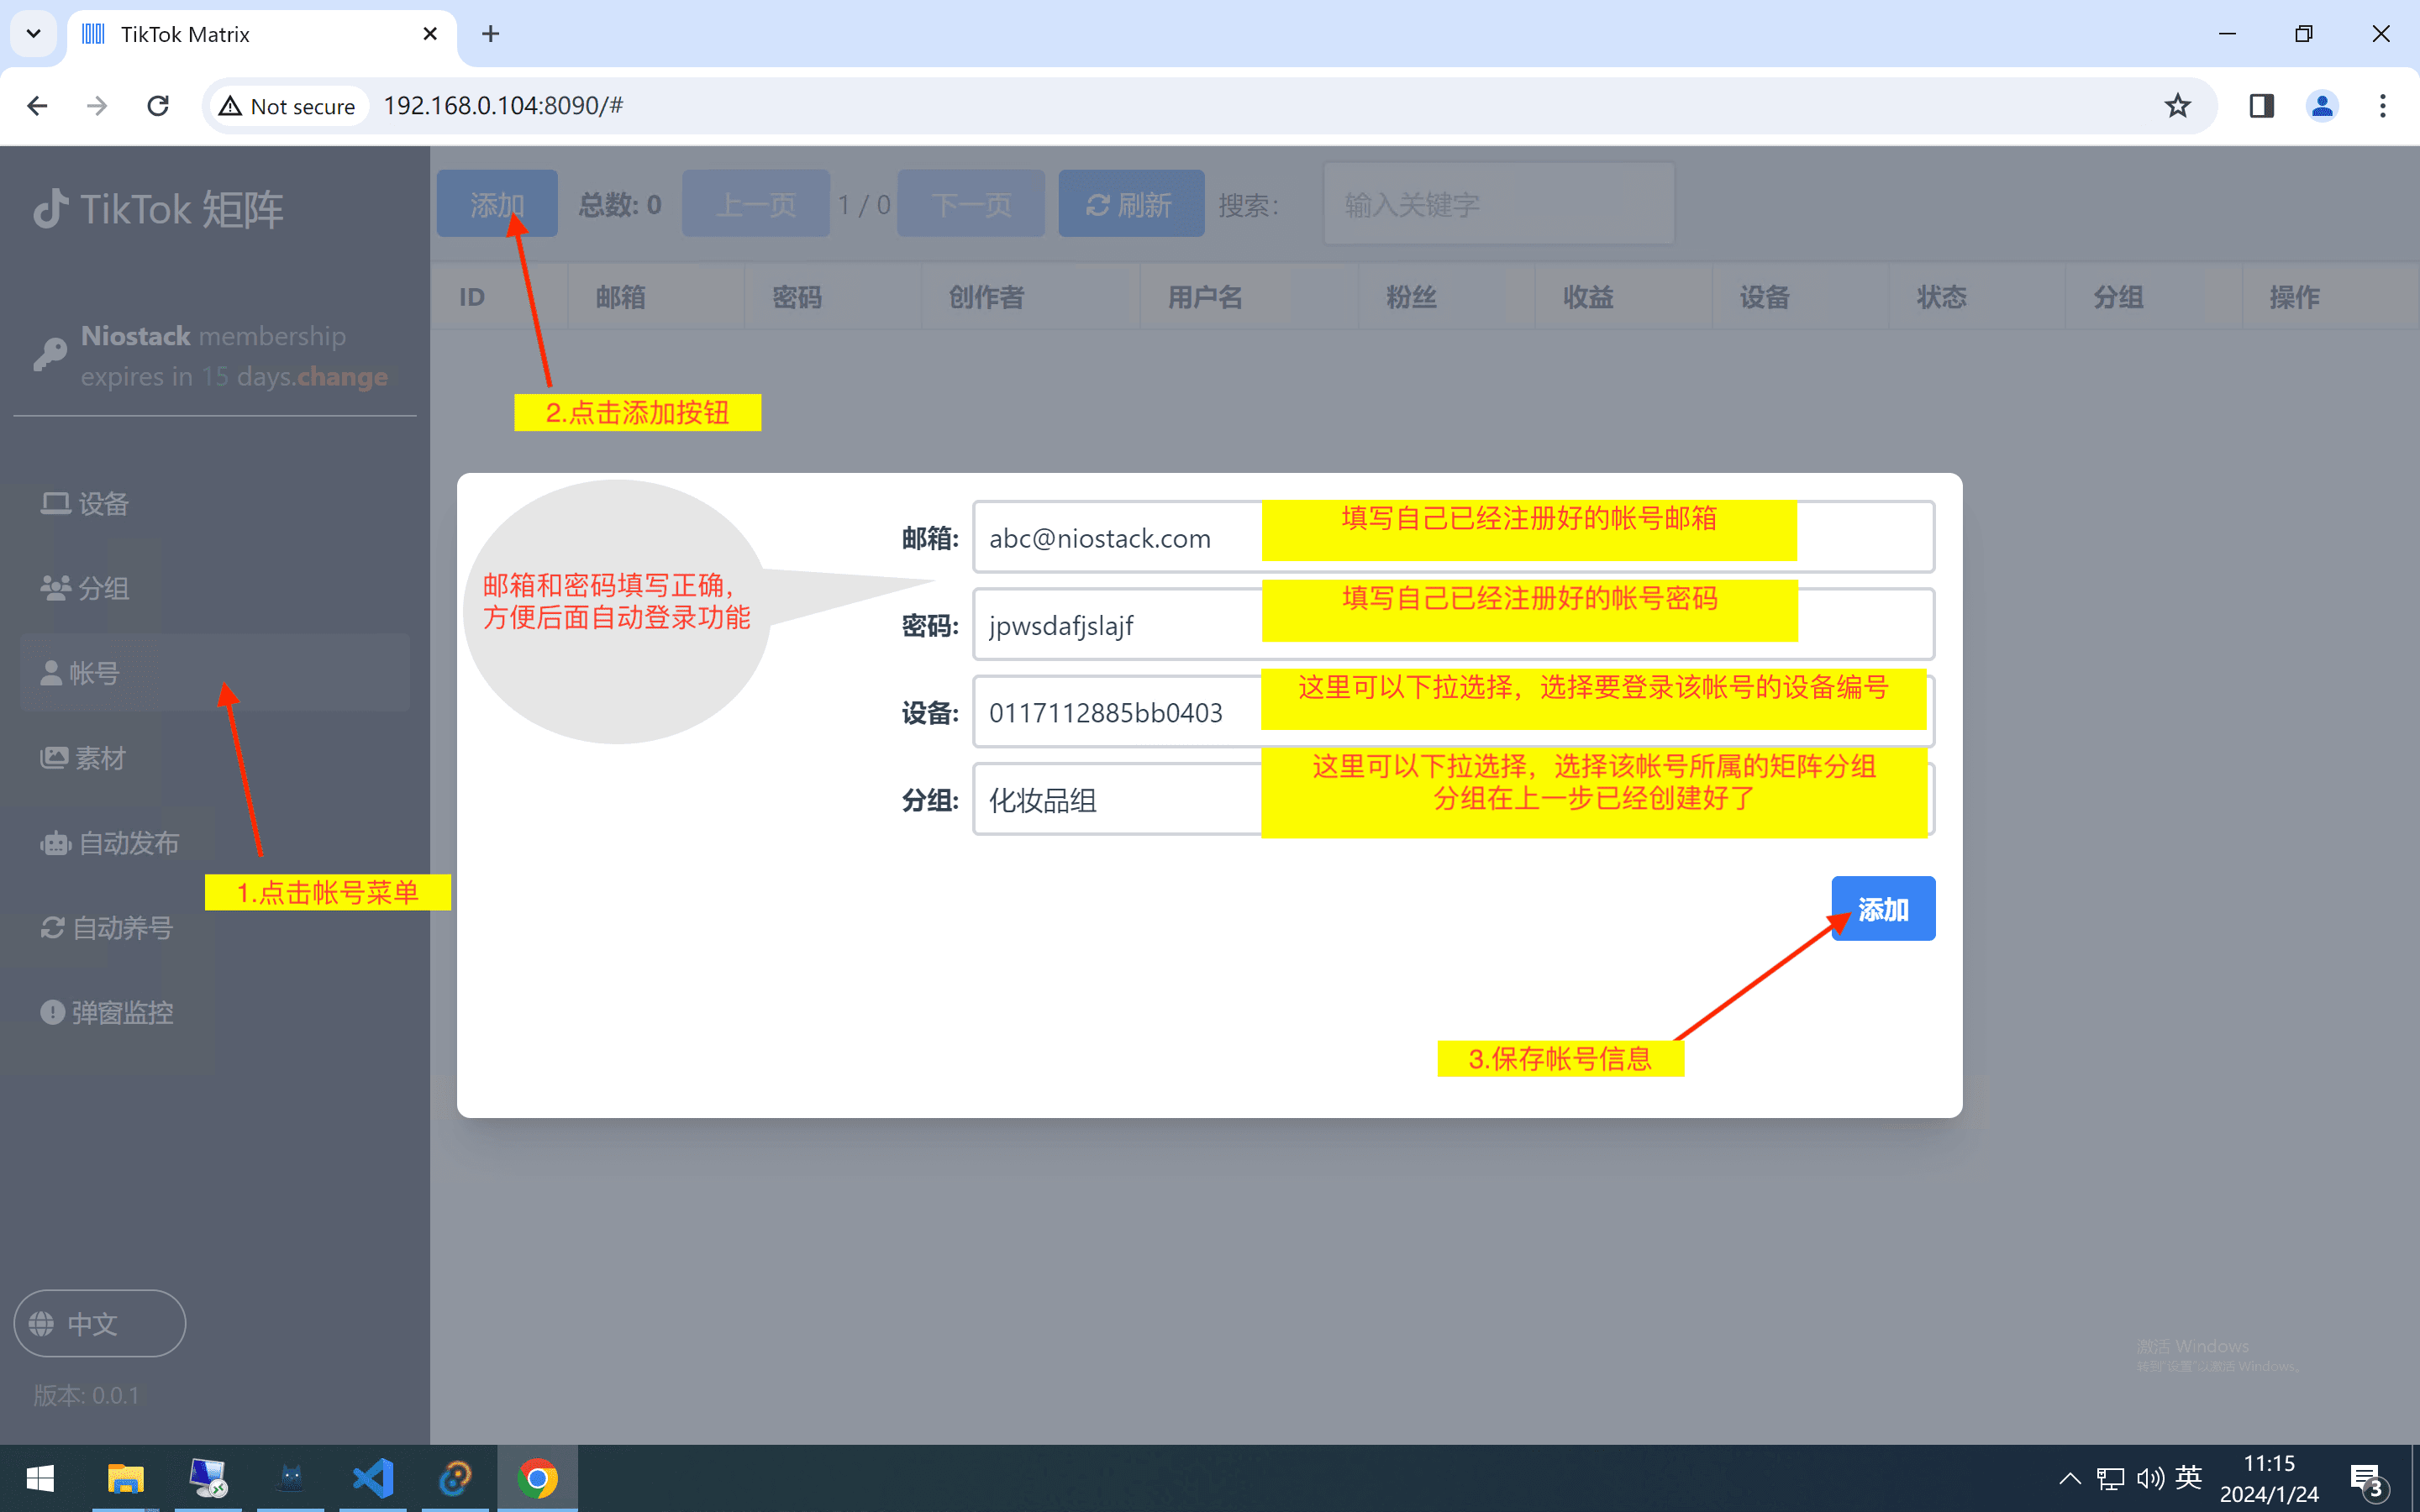Go to previous page with 上一页
The height and width of the screenshot is (1512, 2420).
756,204
